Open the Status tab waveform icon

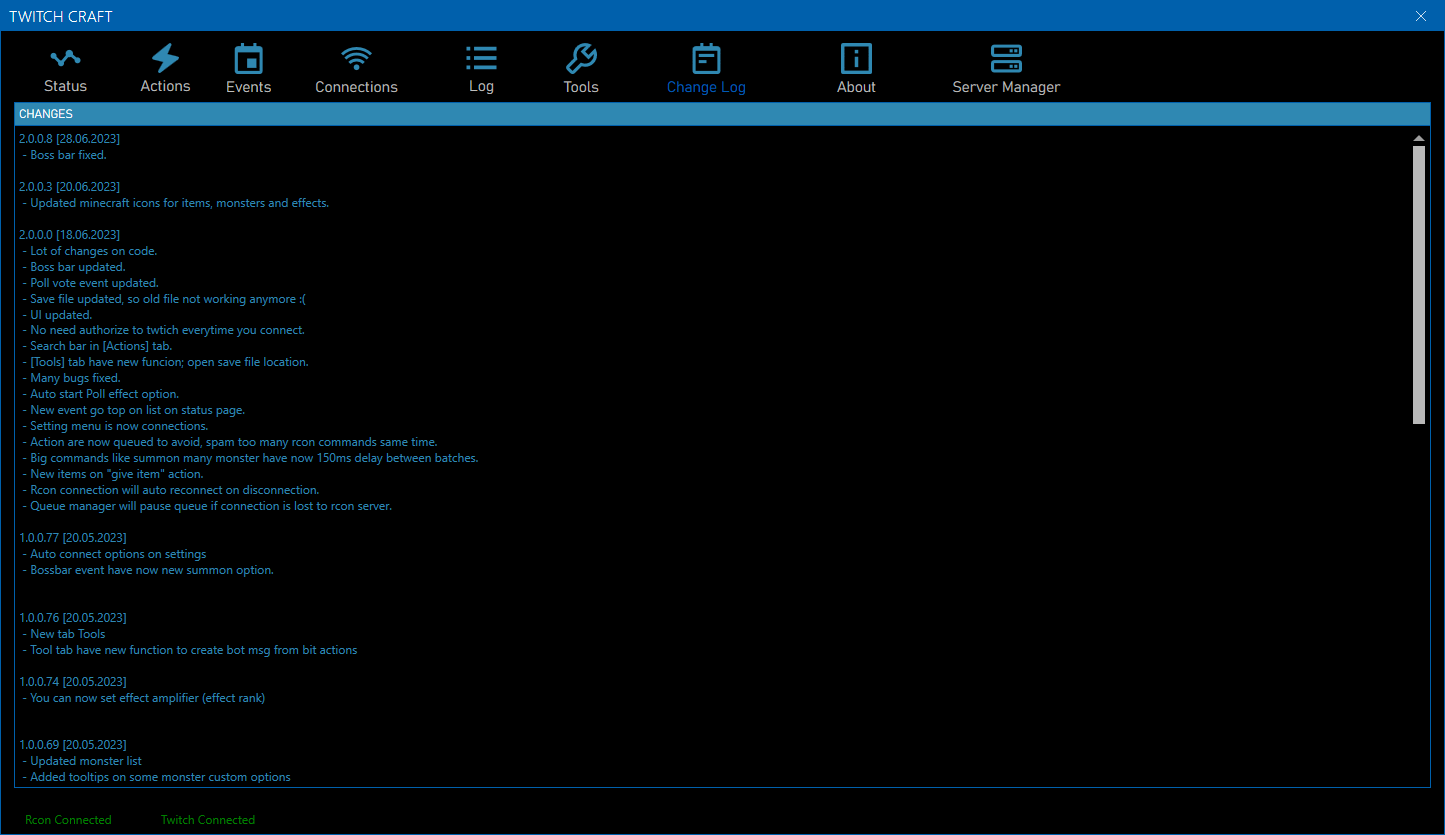click(x=65, y=58)
